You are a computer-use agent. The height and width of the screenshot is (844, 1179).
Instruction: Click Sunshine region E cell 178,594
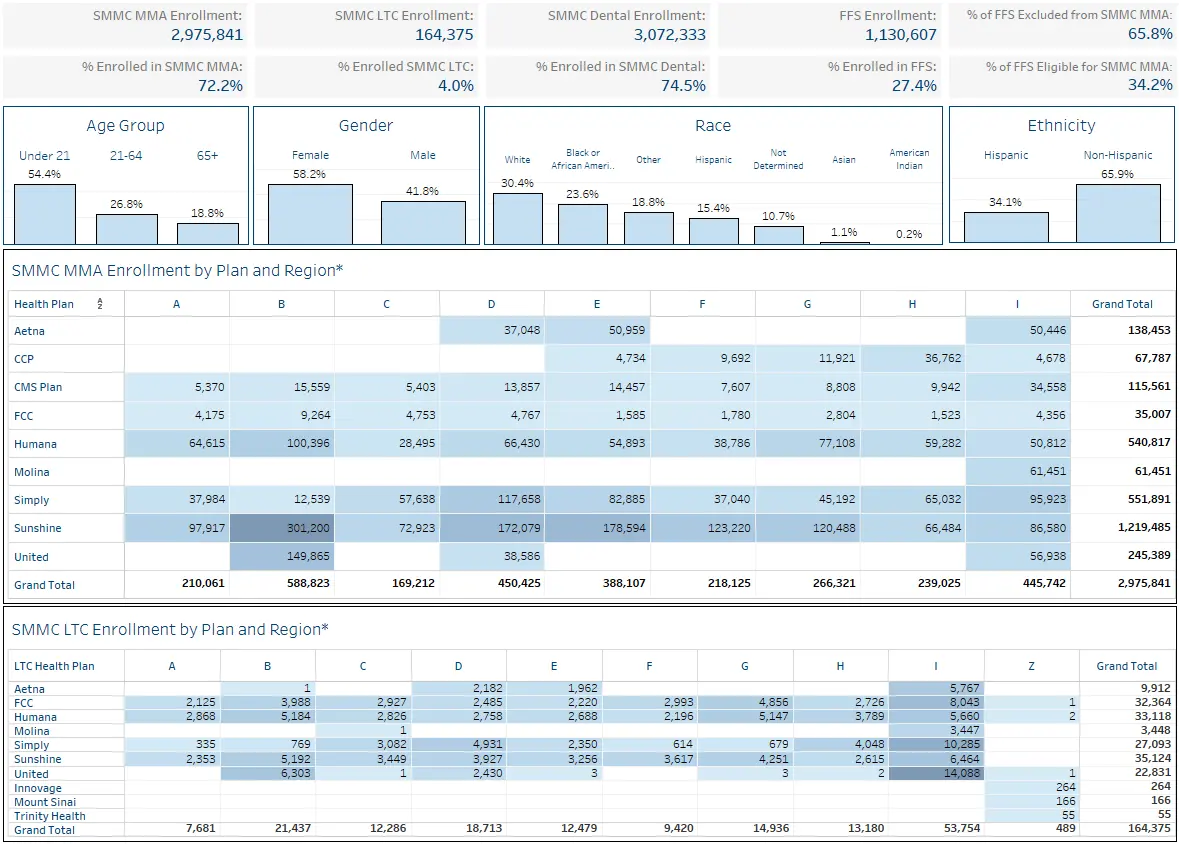pos(597,528)
